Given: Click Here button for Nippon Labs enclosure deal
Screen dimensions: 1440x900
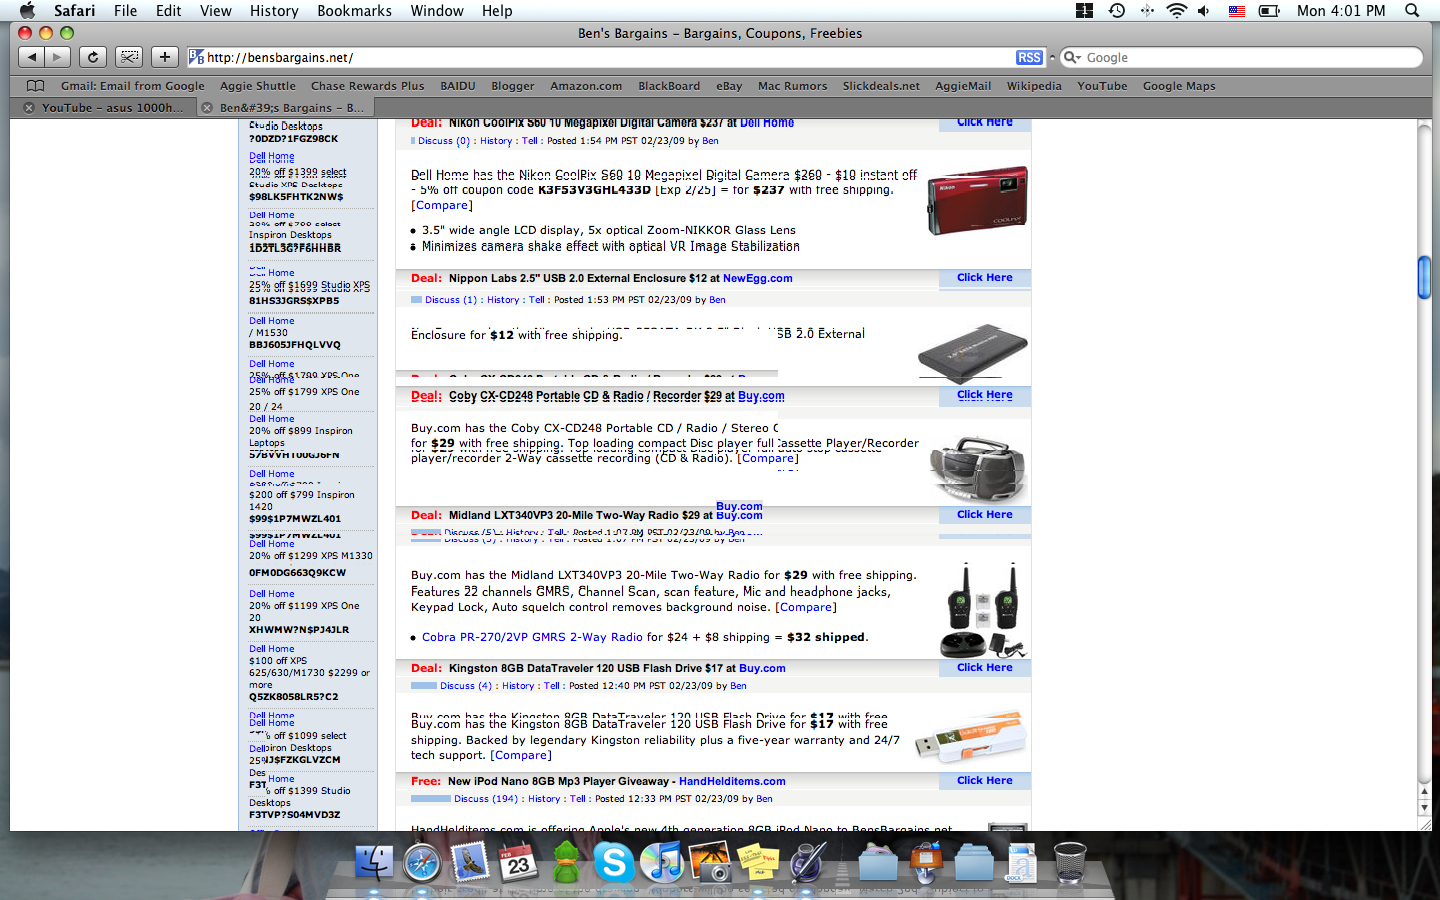Looking at the screenshot, I should pos(985,278).
